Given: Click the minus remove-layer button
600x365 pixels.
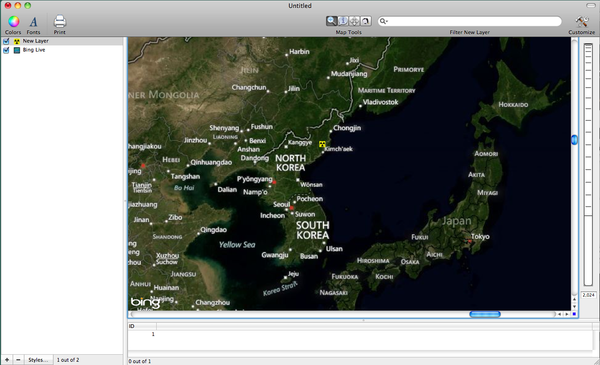Looking at the screenshot, I should coord(18,360).
